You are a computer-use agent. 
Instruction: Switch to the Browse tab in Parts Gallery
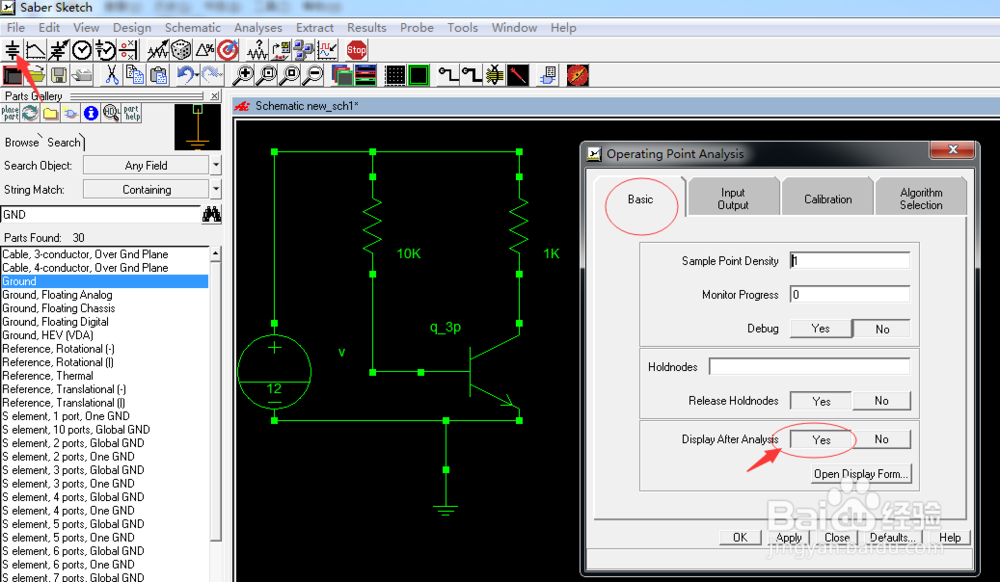(x=22, y=142)
